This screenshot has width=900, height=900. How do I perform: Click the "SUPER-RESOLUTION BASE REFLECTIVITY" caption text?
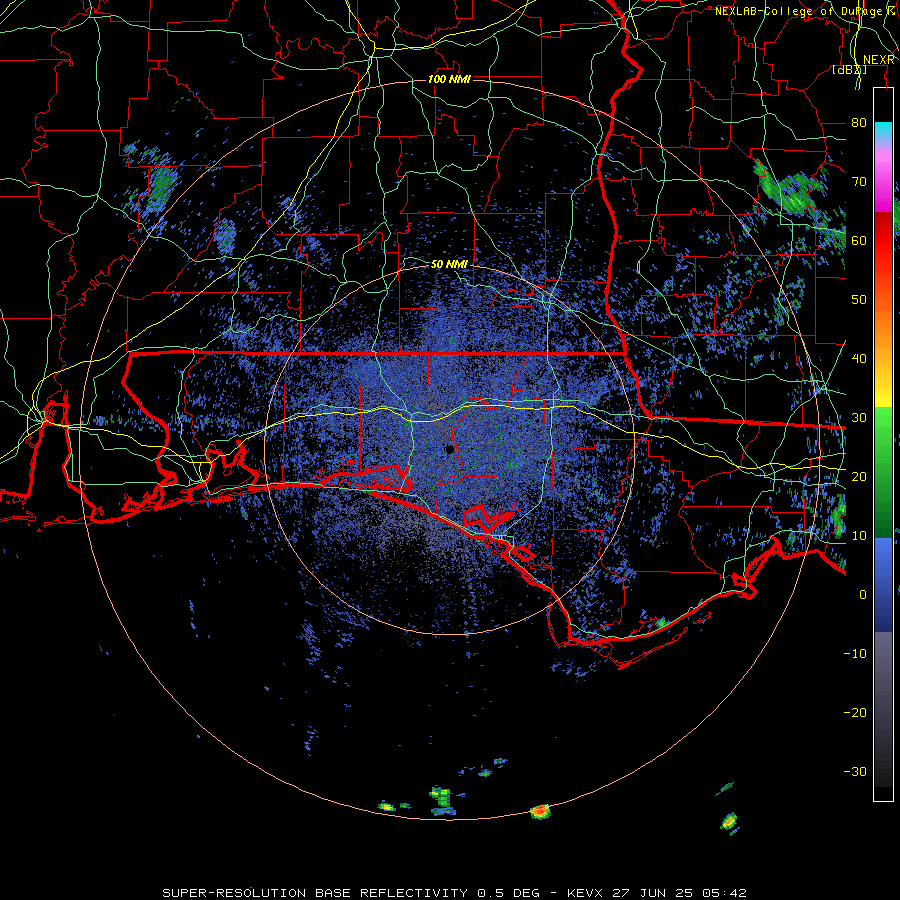pos(315,893)
